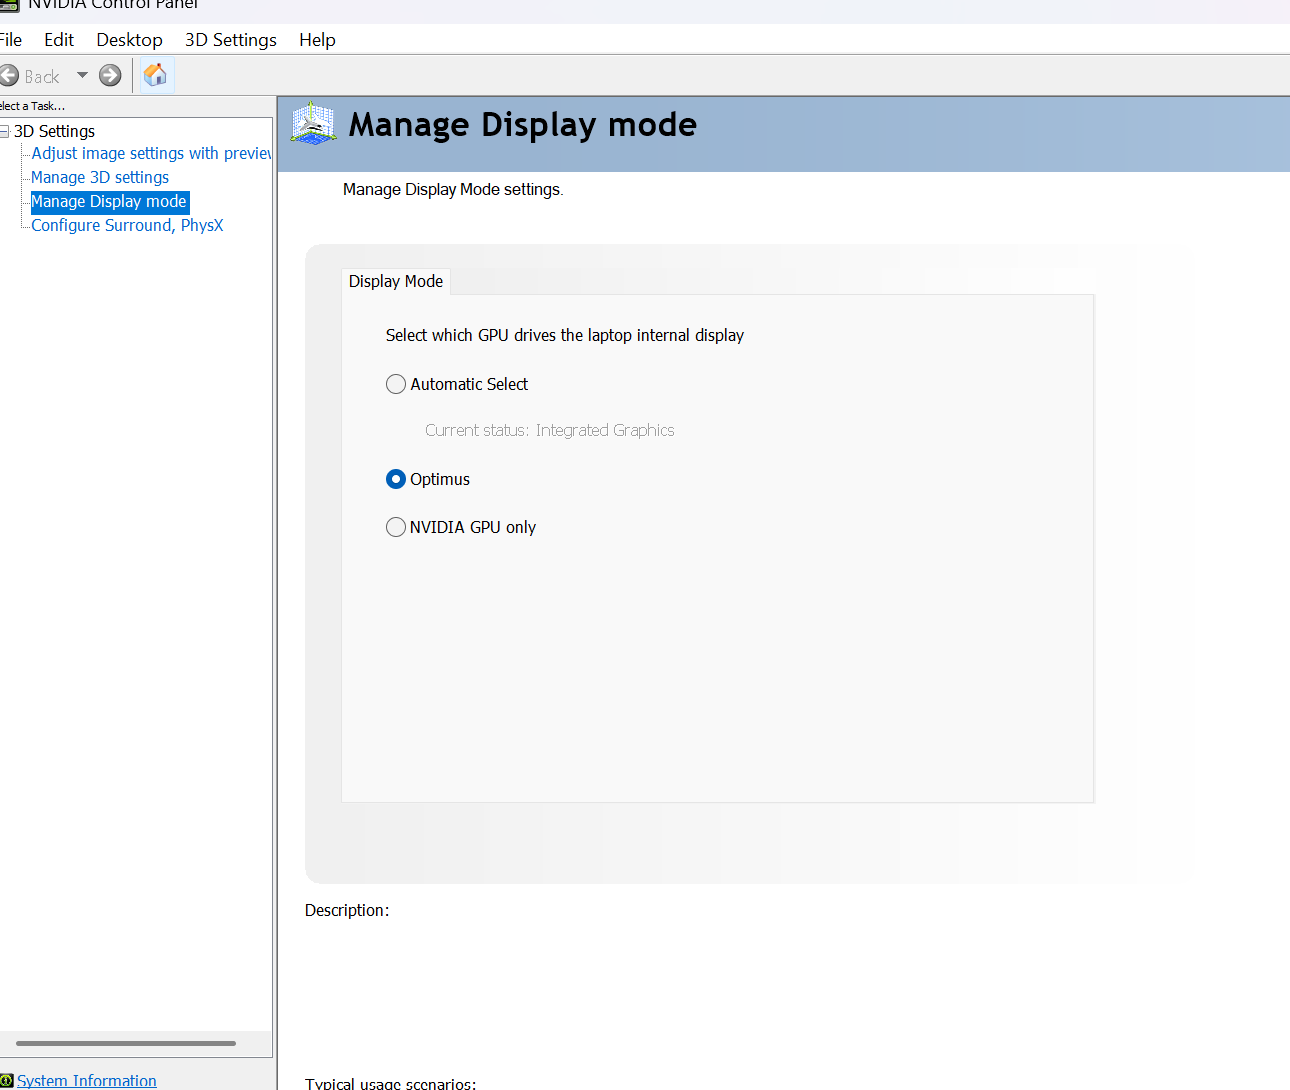This screenshot has height=1090, width=1290.
Task: Click the Back arrow icon
Action: coord(9,76)
